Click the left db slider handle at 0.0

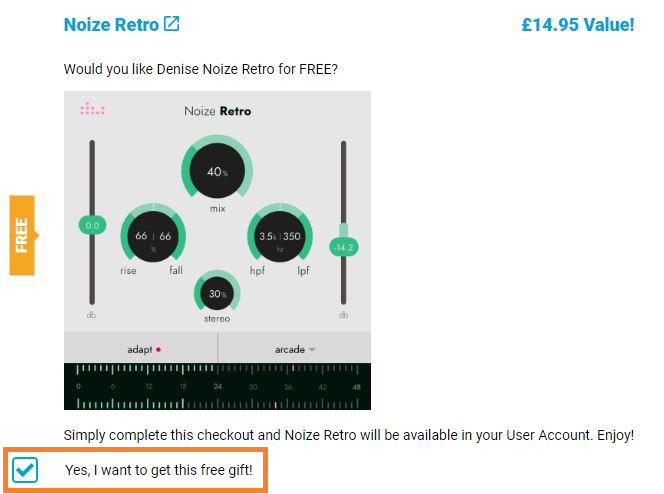pyautogui.click(x=92, y=226)
